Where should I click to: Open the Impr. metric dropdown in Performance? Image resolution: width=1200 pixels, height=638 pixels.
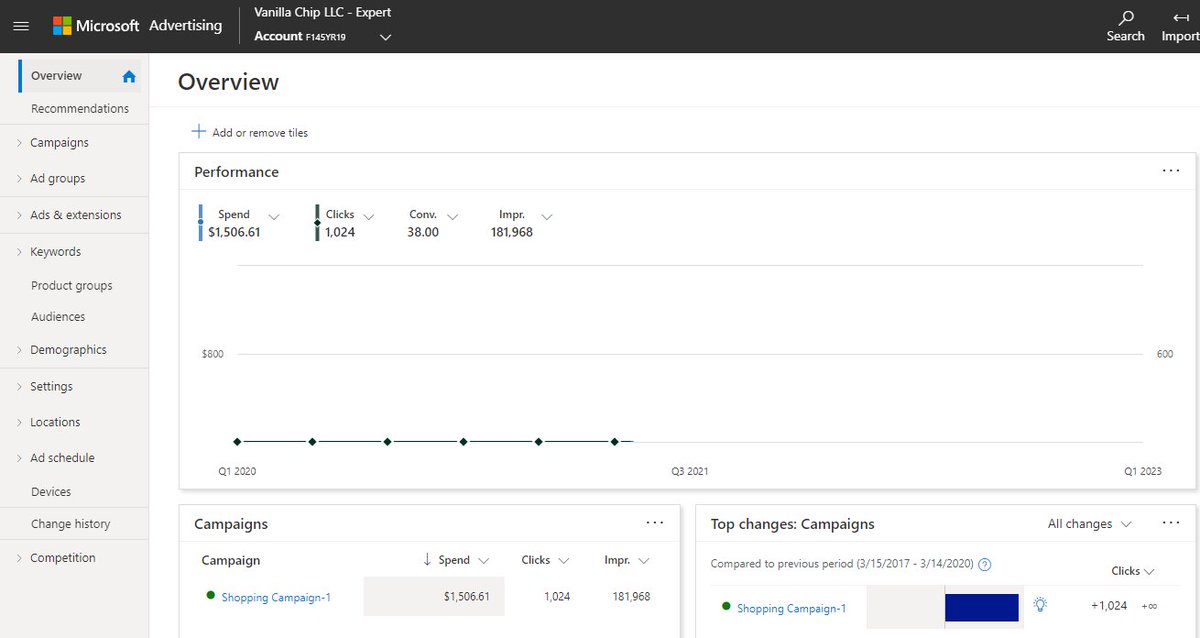546,216
